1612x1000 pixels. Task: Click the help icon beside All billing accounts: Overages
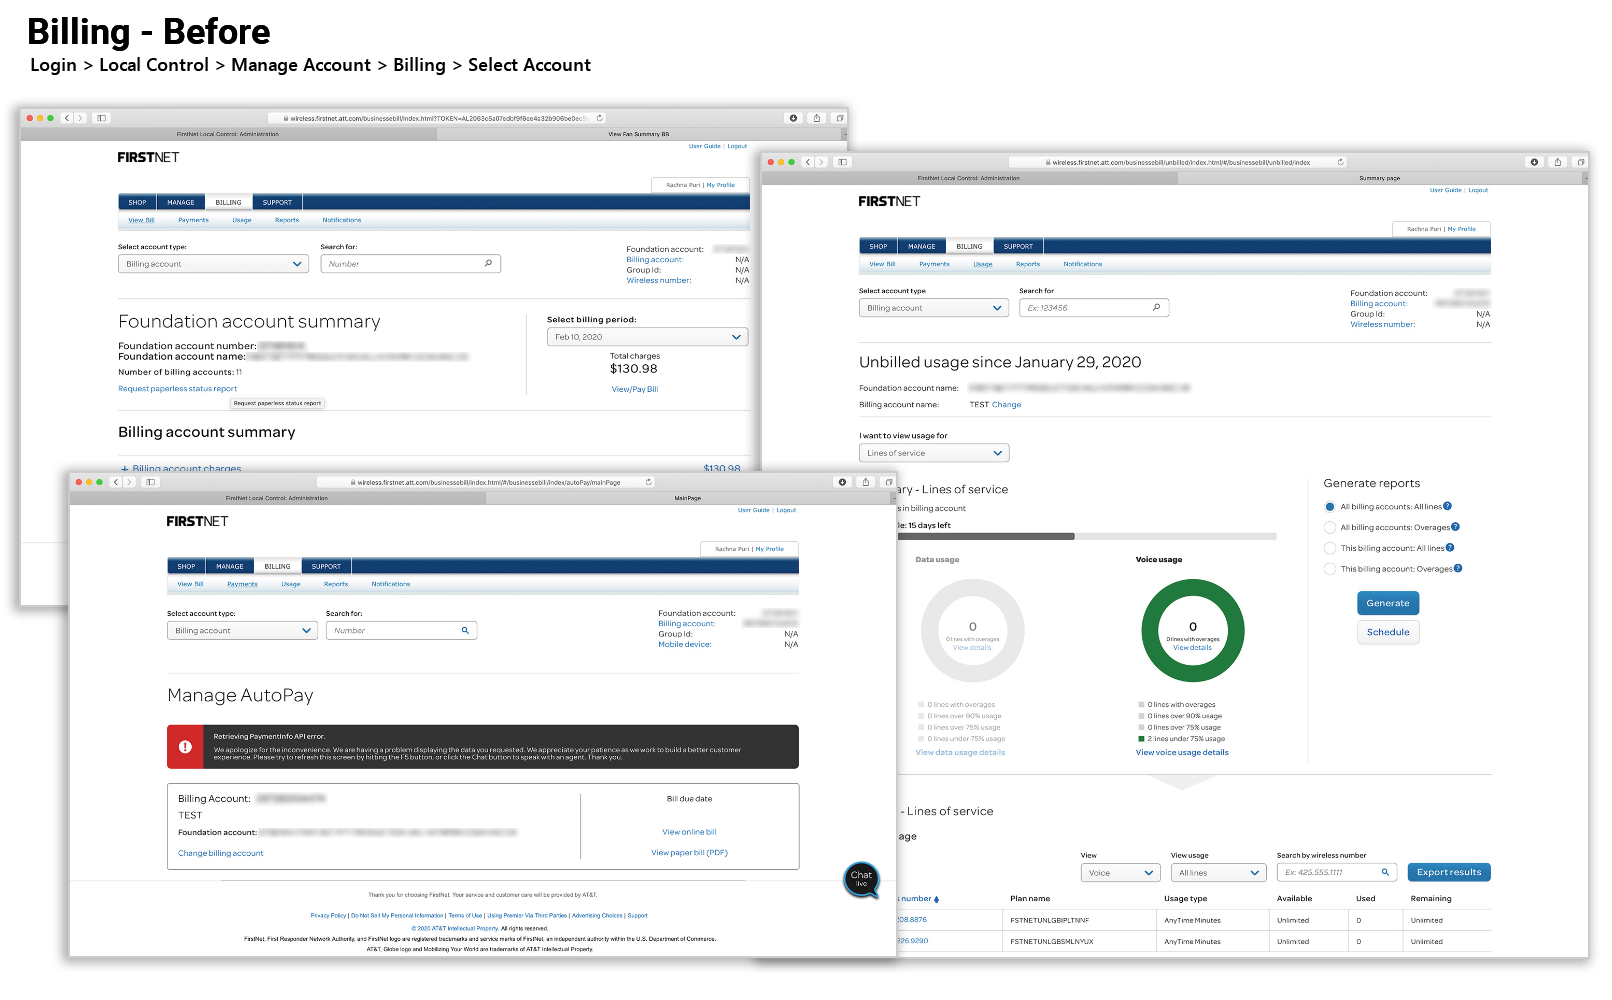pyautogui.click(x=1455, y=527)
